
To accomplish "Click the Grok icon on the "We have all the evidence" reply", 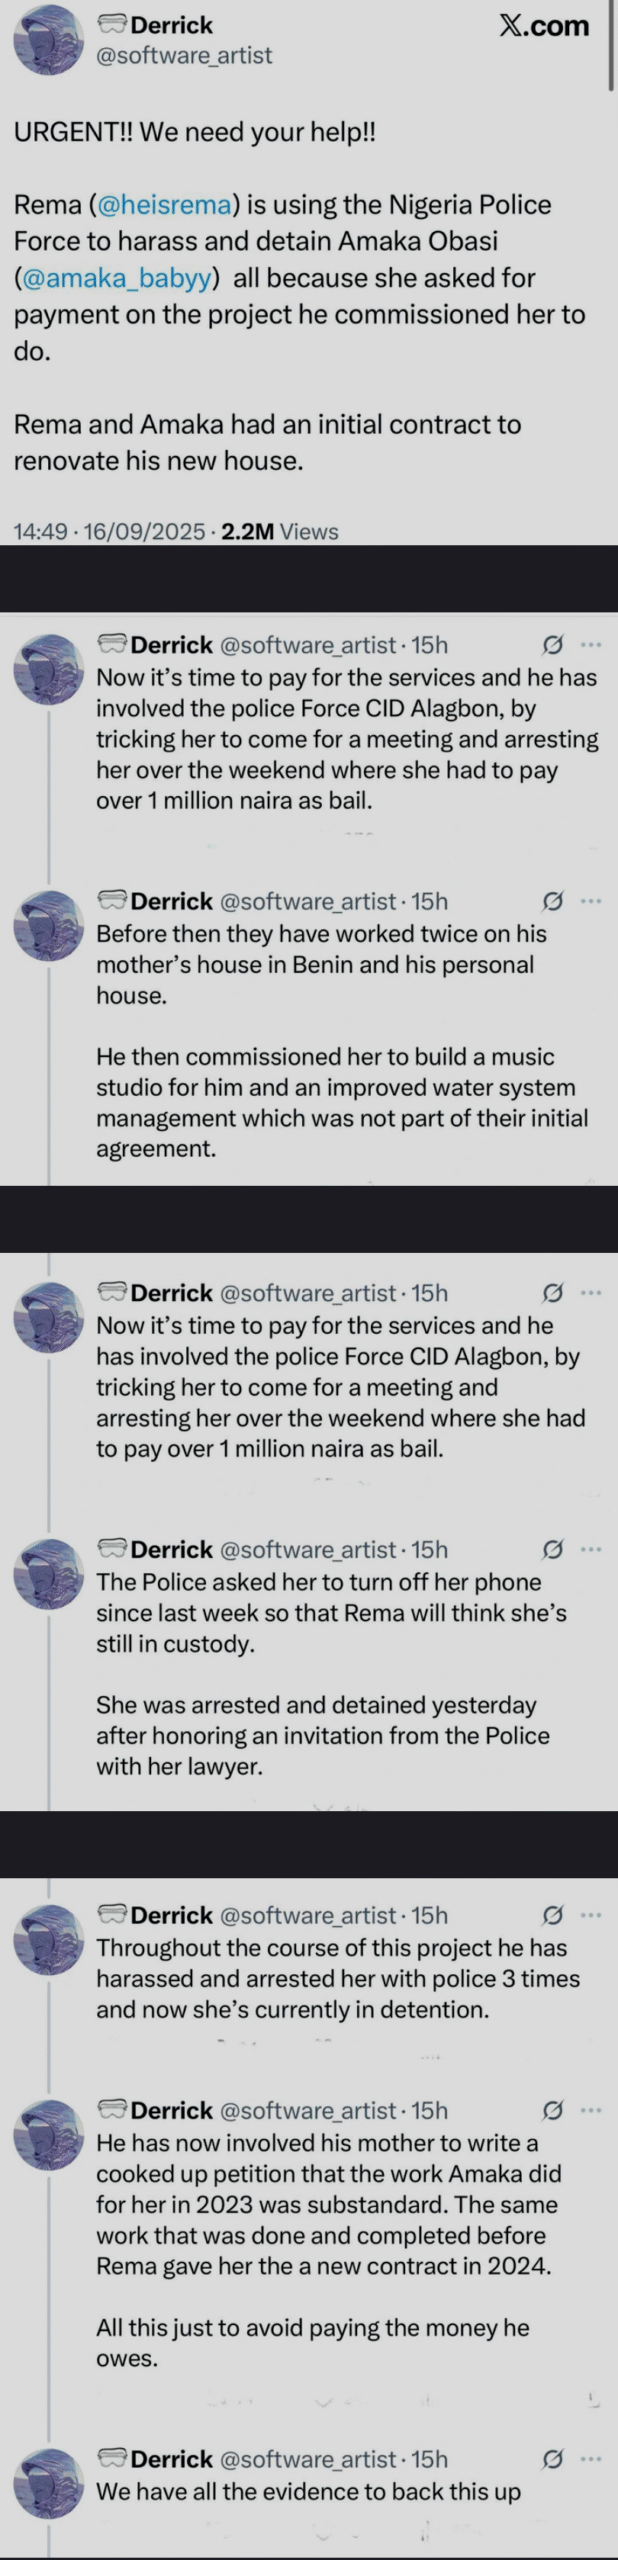I will point(551,2459).
